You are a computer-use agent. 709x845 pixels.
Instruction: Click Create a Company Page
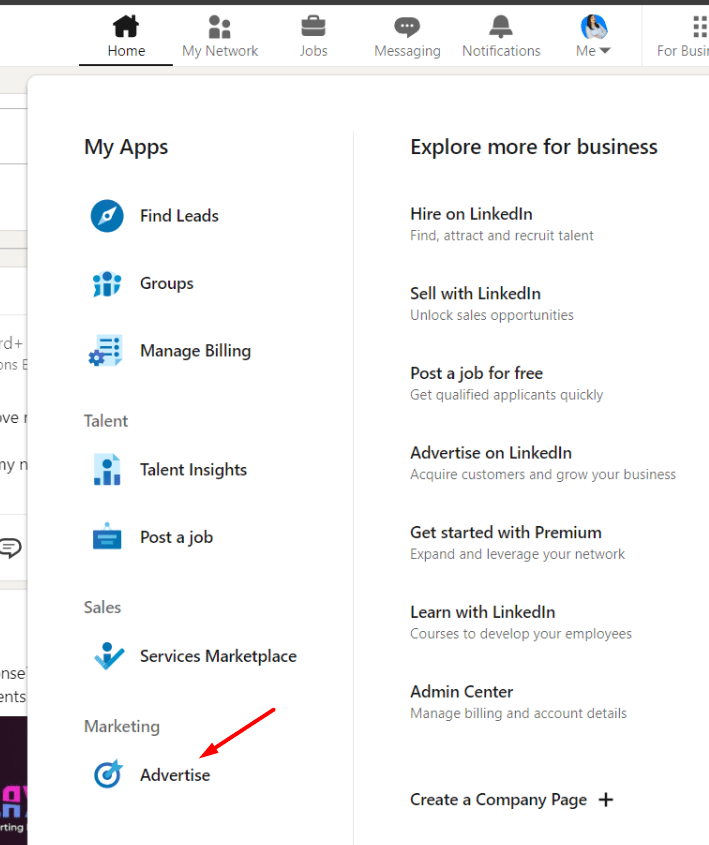click(498, 800)
